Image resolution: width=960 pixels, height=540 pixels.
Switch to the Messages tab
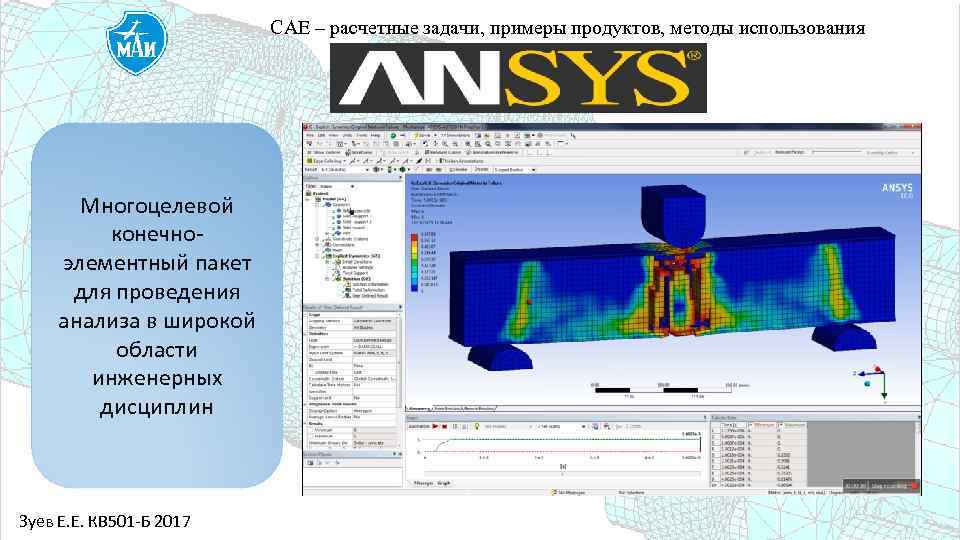coord(422,483)
